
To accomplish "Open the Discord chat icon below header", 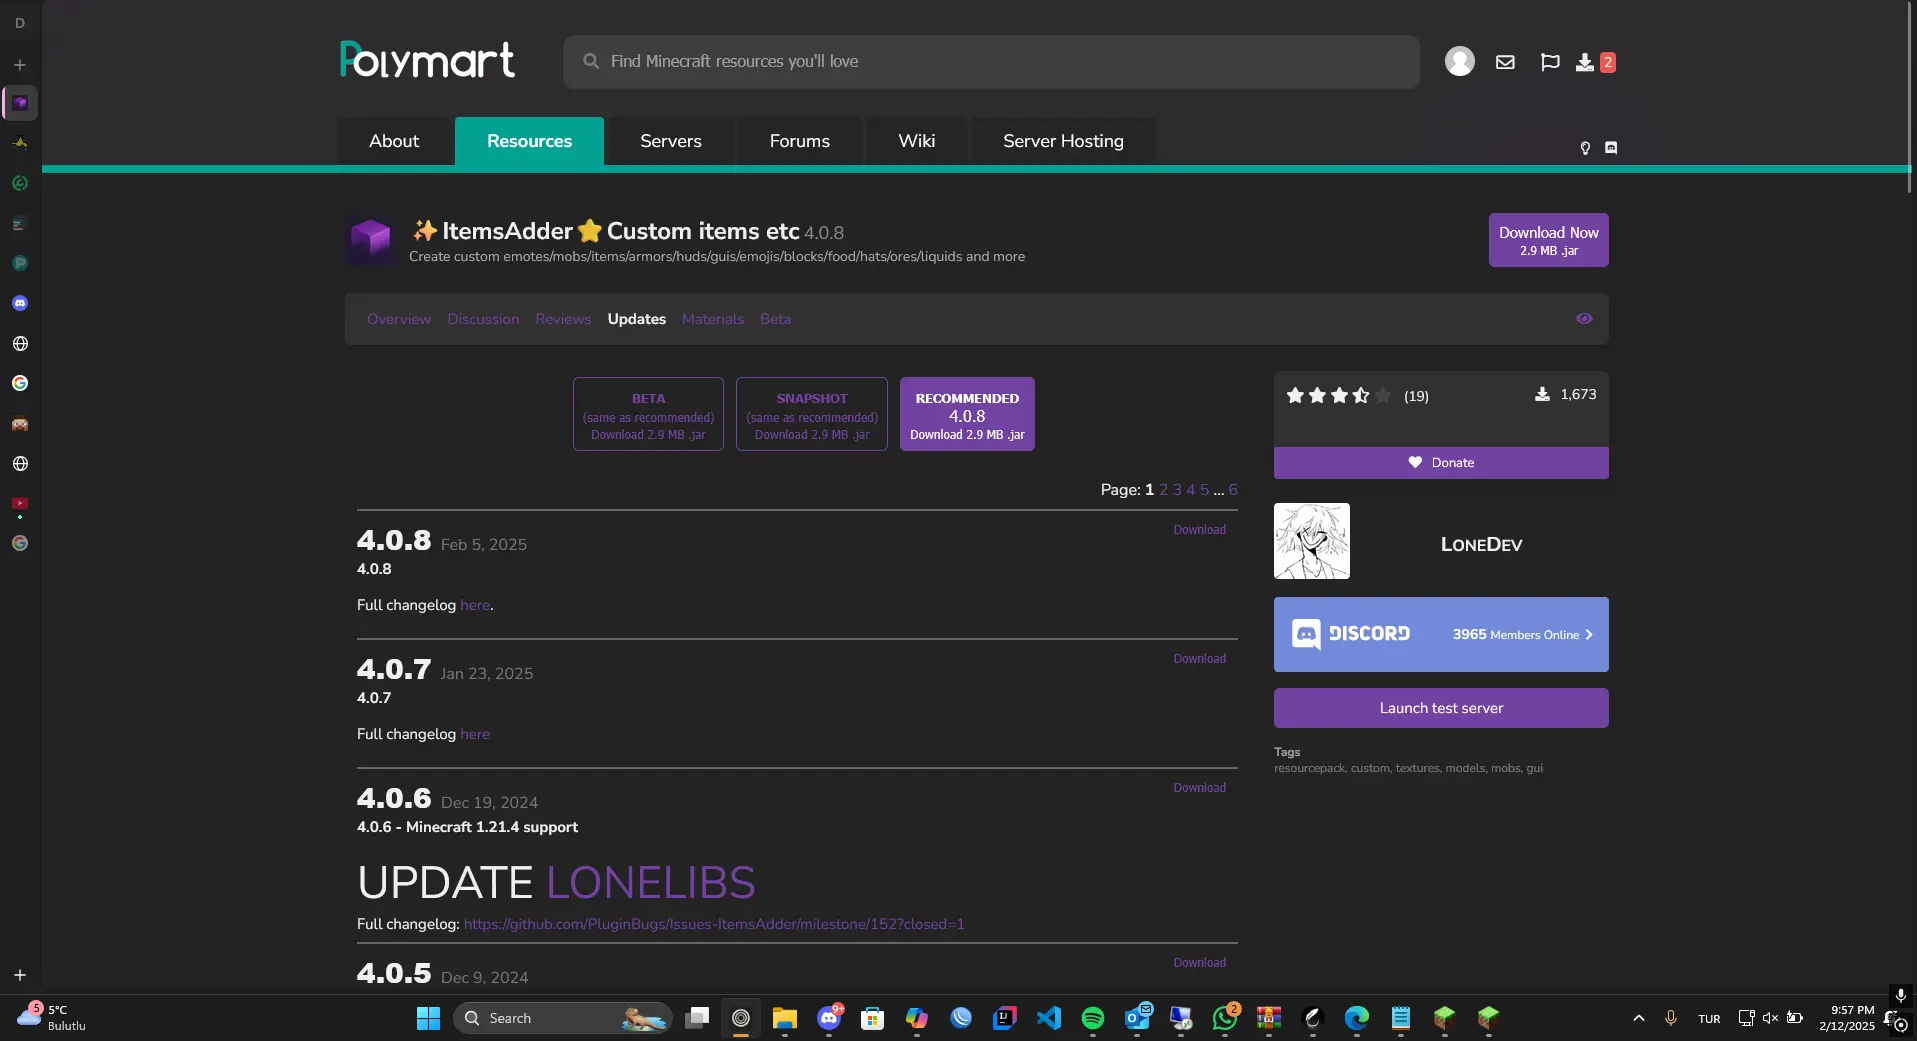I will [x=1611, y=148].
